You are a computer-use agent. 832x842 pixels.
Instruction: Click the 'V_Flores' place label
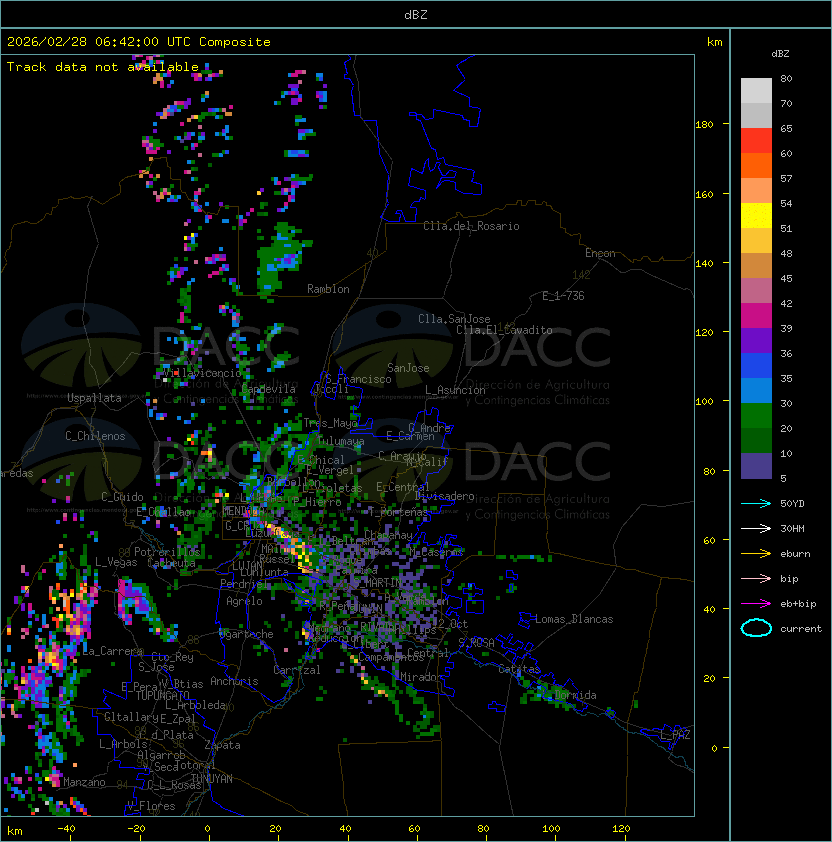click(x=151, y=806)
